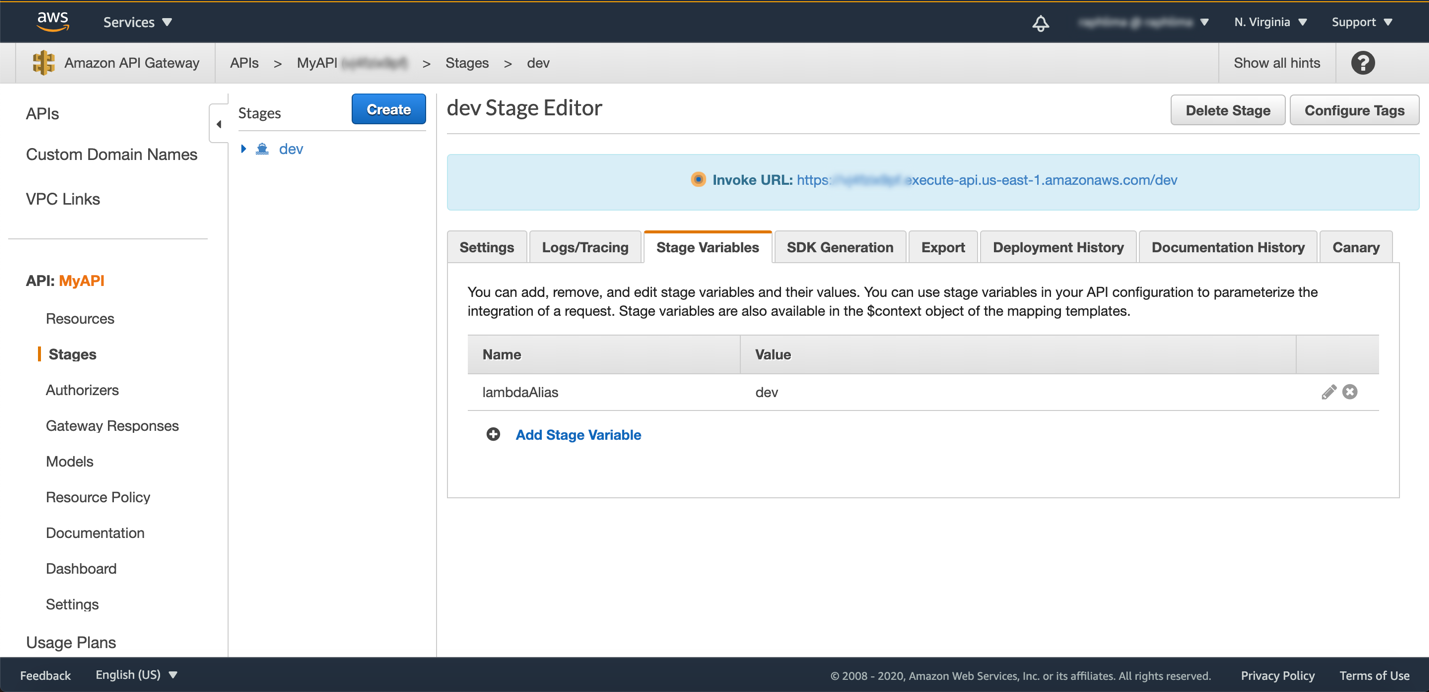This screenshot has width=1429, height=692.
Task: Expand the dev stage tree node
Action: coord(243,149)
